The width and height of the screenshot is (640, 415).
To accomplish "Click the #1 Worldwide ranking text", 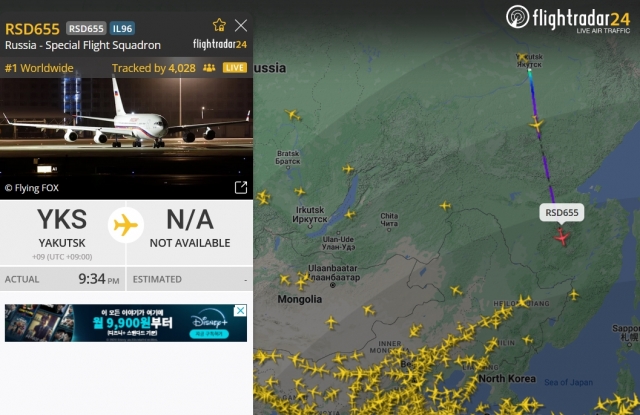I will [39, 68].
